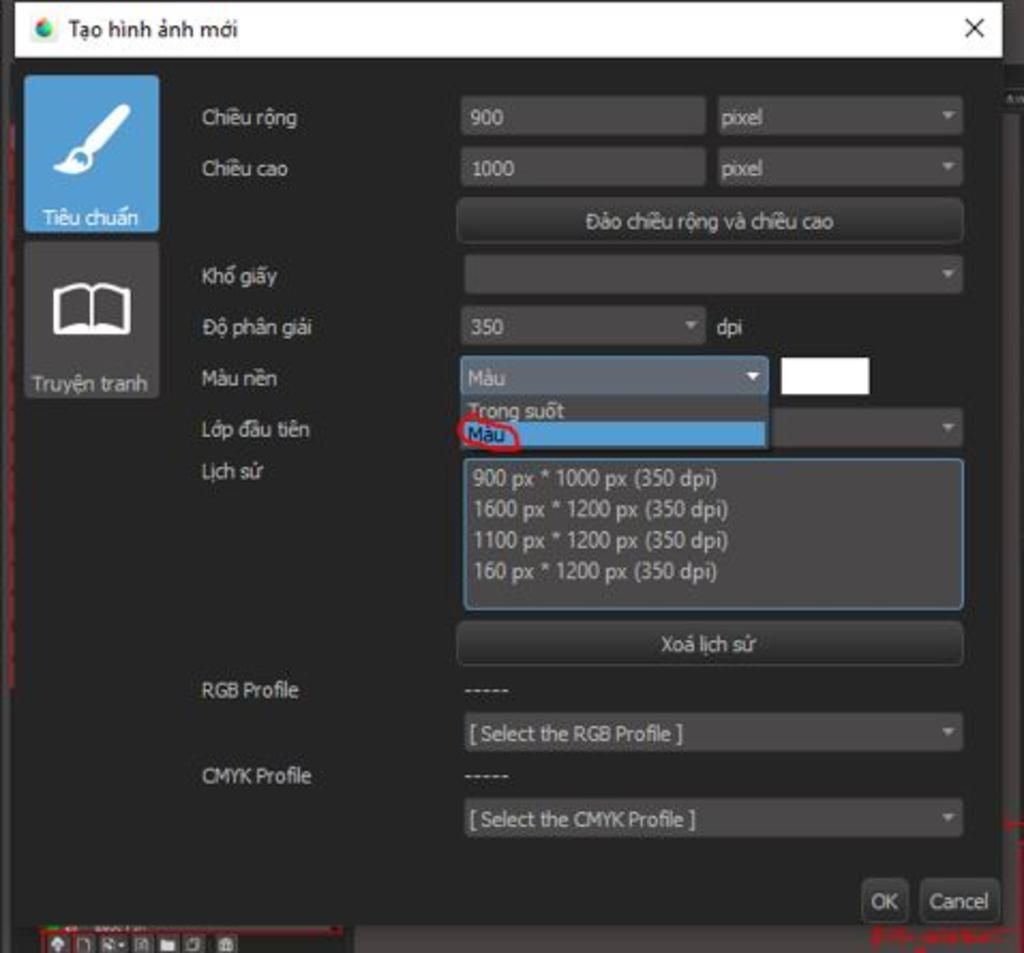Open the Khổ giấy paper size dropdown

(x=712, y=274)
